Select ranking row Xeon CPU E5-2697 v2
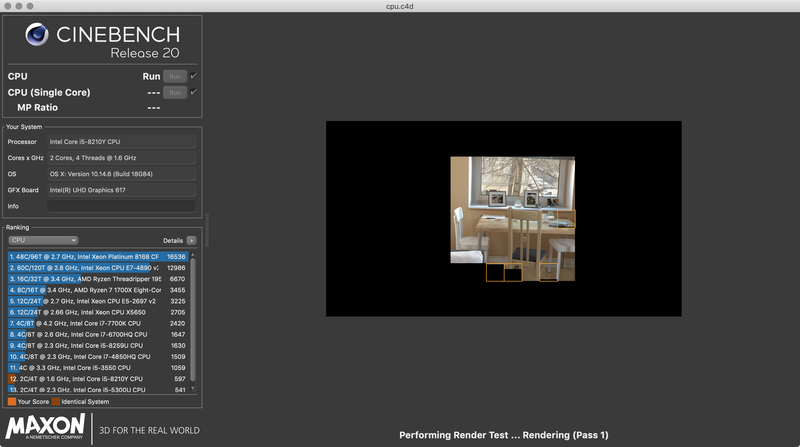 [98, 301]
